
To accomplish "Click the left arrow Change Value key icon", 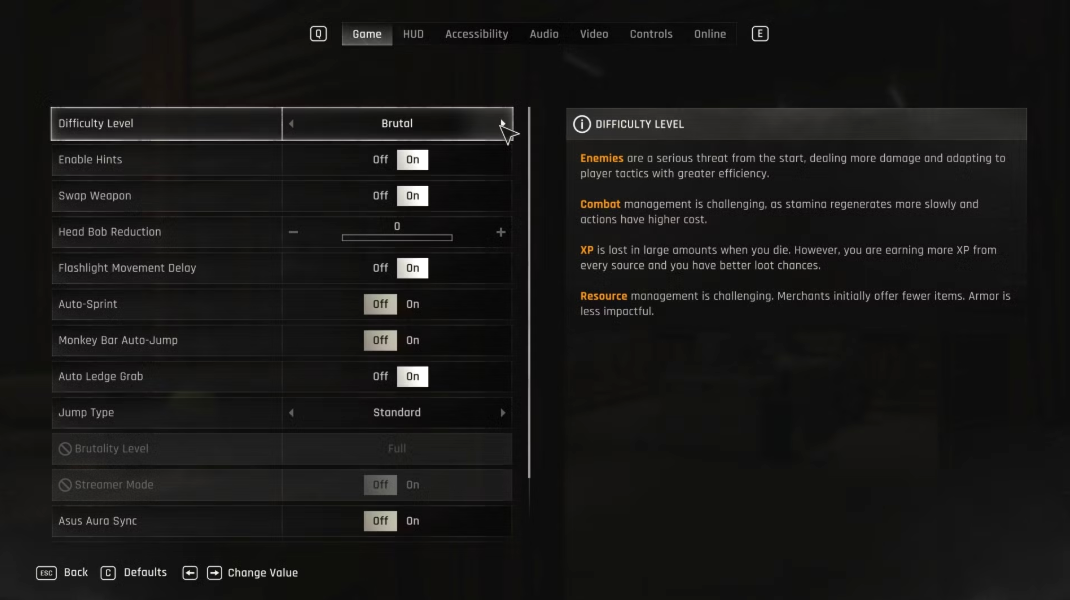I will [x=190, y=573].
